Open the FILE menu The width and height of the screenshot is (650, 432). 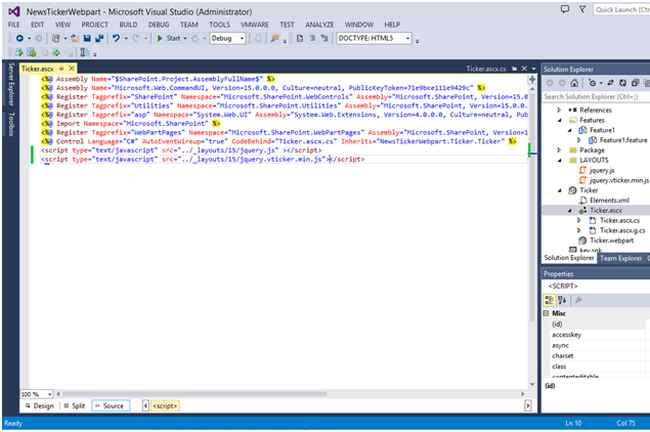click(14, 24)
